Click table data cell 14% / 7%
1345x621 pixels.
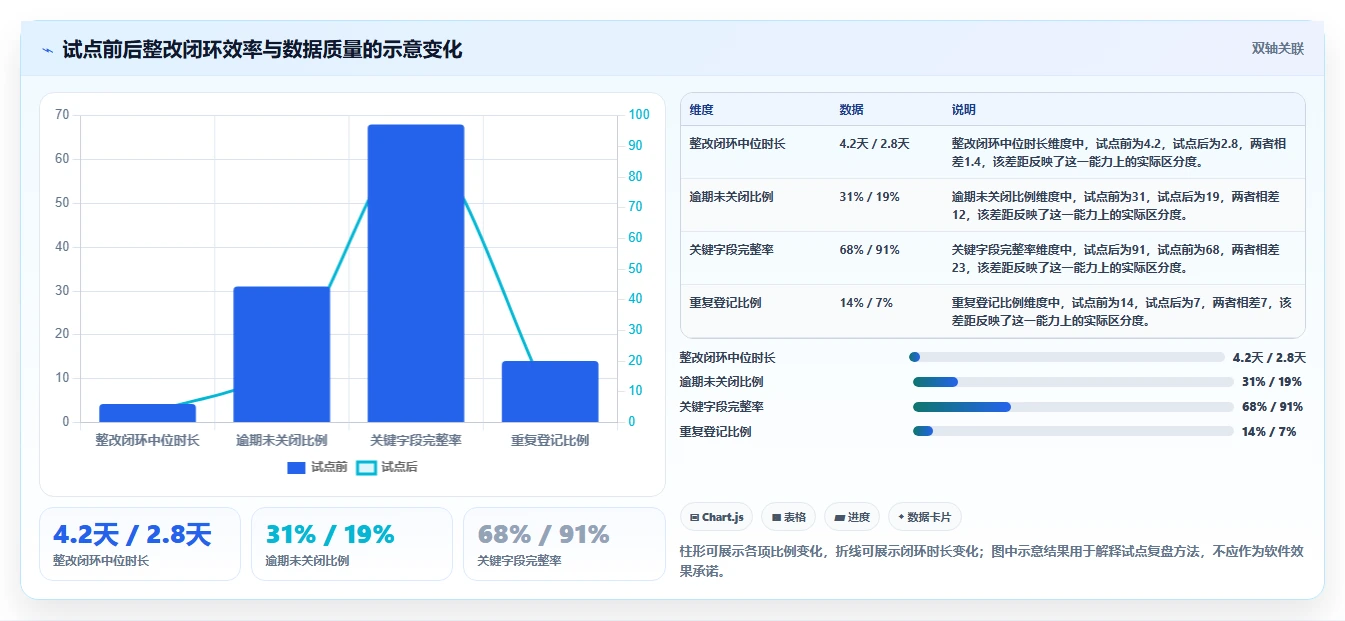(x=866, y=303)
